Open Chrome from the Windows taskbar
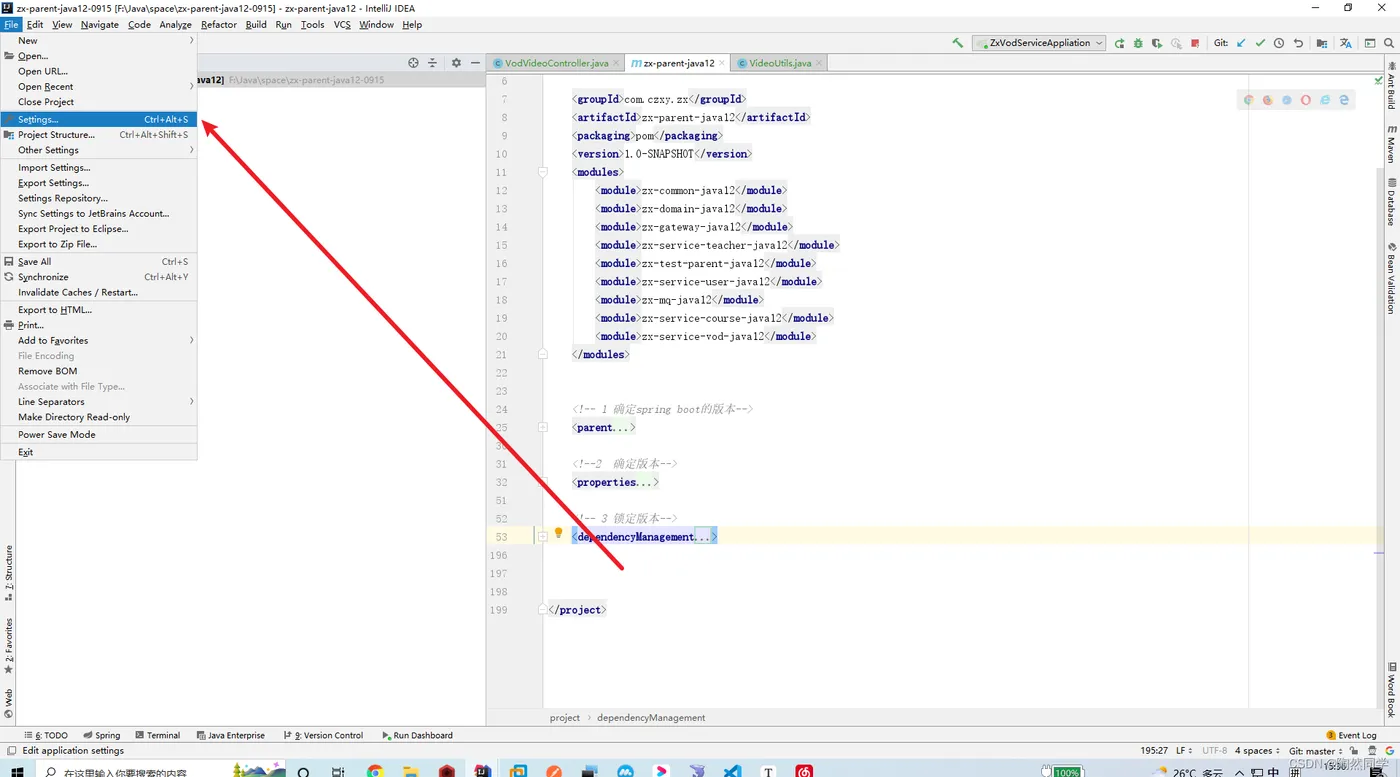The image size is (1400, 777). tap(375, 771)
